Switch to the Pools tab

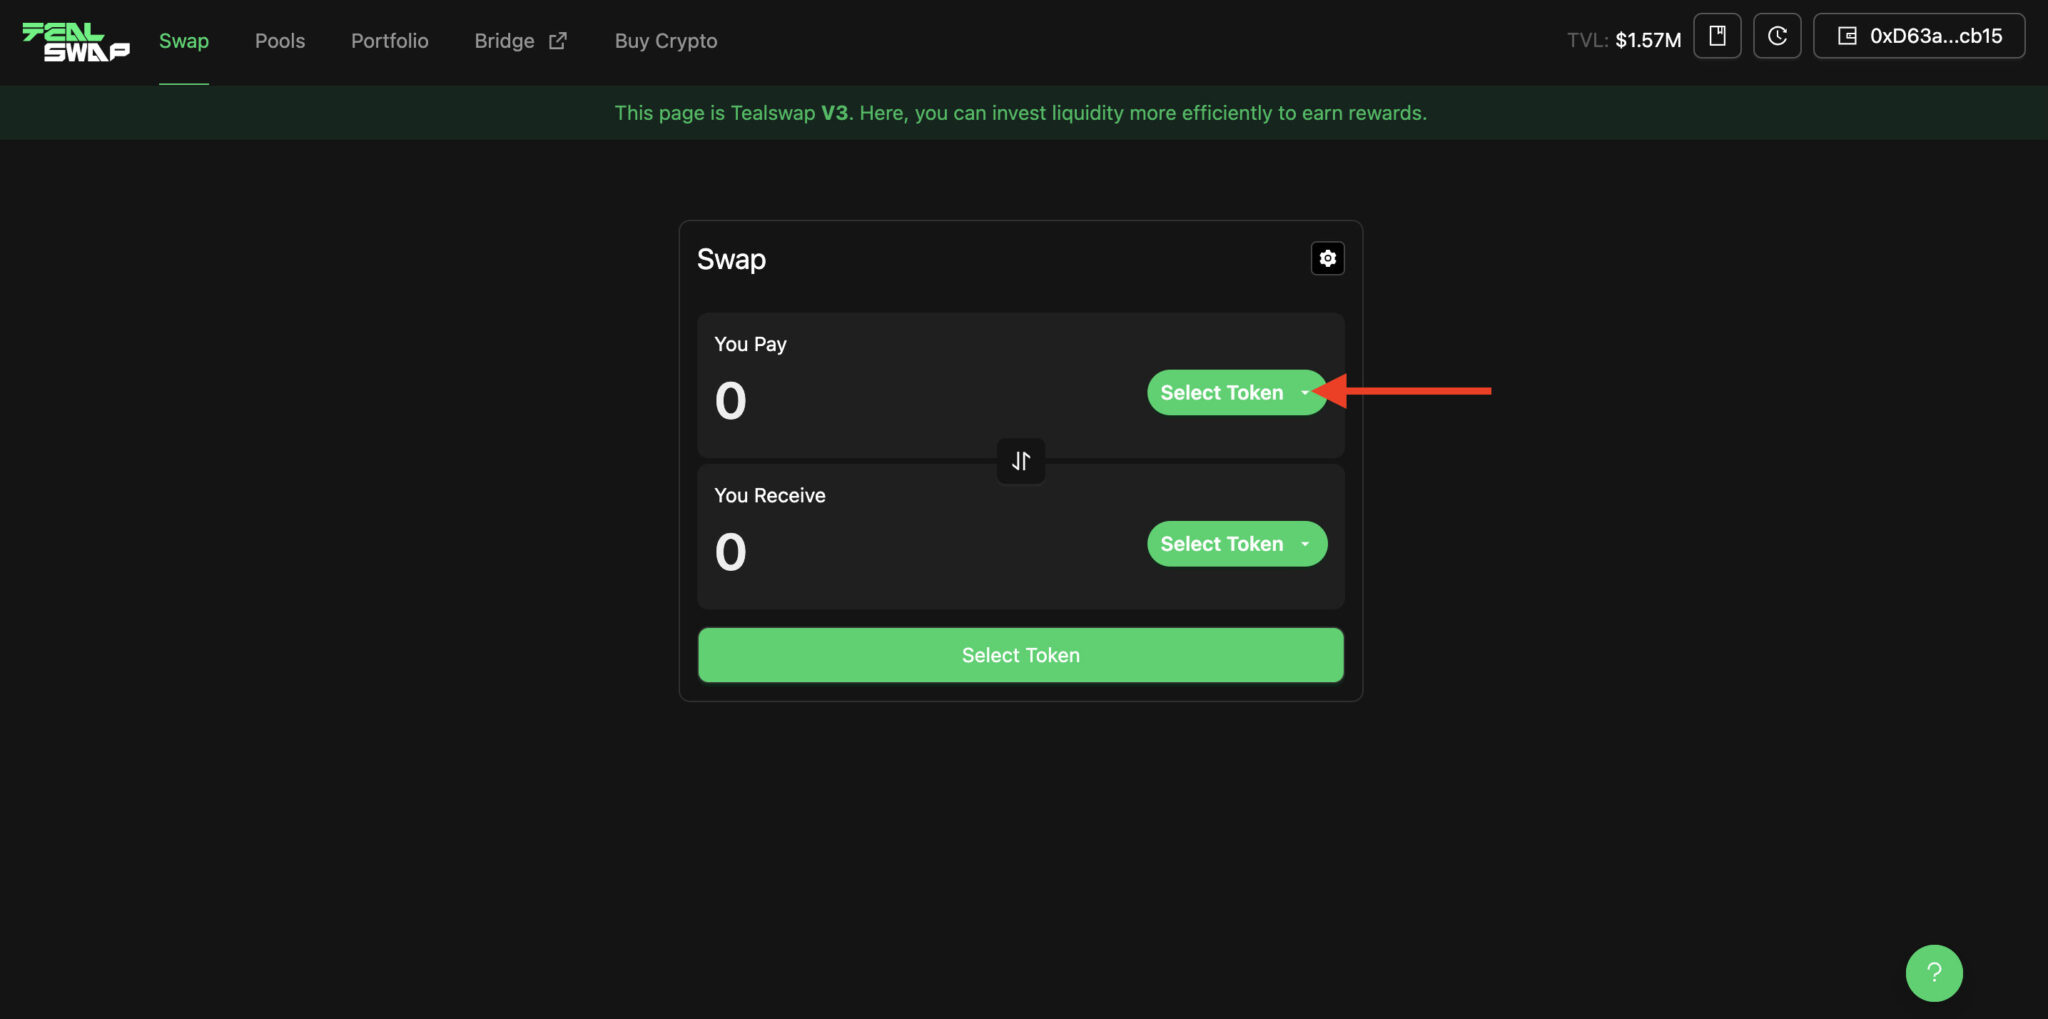point(280,41)
